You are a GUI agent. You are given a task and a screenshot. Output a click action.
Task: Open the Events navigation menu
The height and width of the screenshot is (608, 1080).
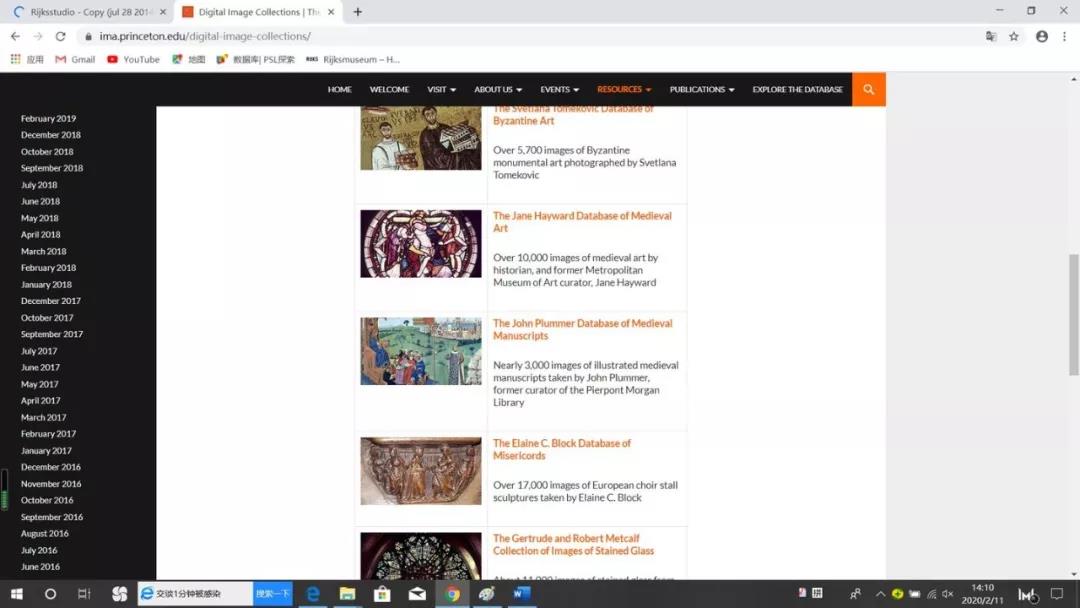[x=559, y=89]
